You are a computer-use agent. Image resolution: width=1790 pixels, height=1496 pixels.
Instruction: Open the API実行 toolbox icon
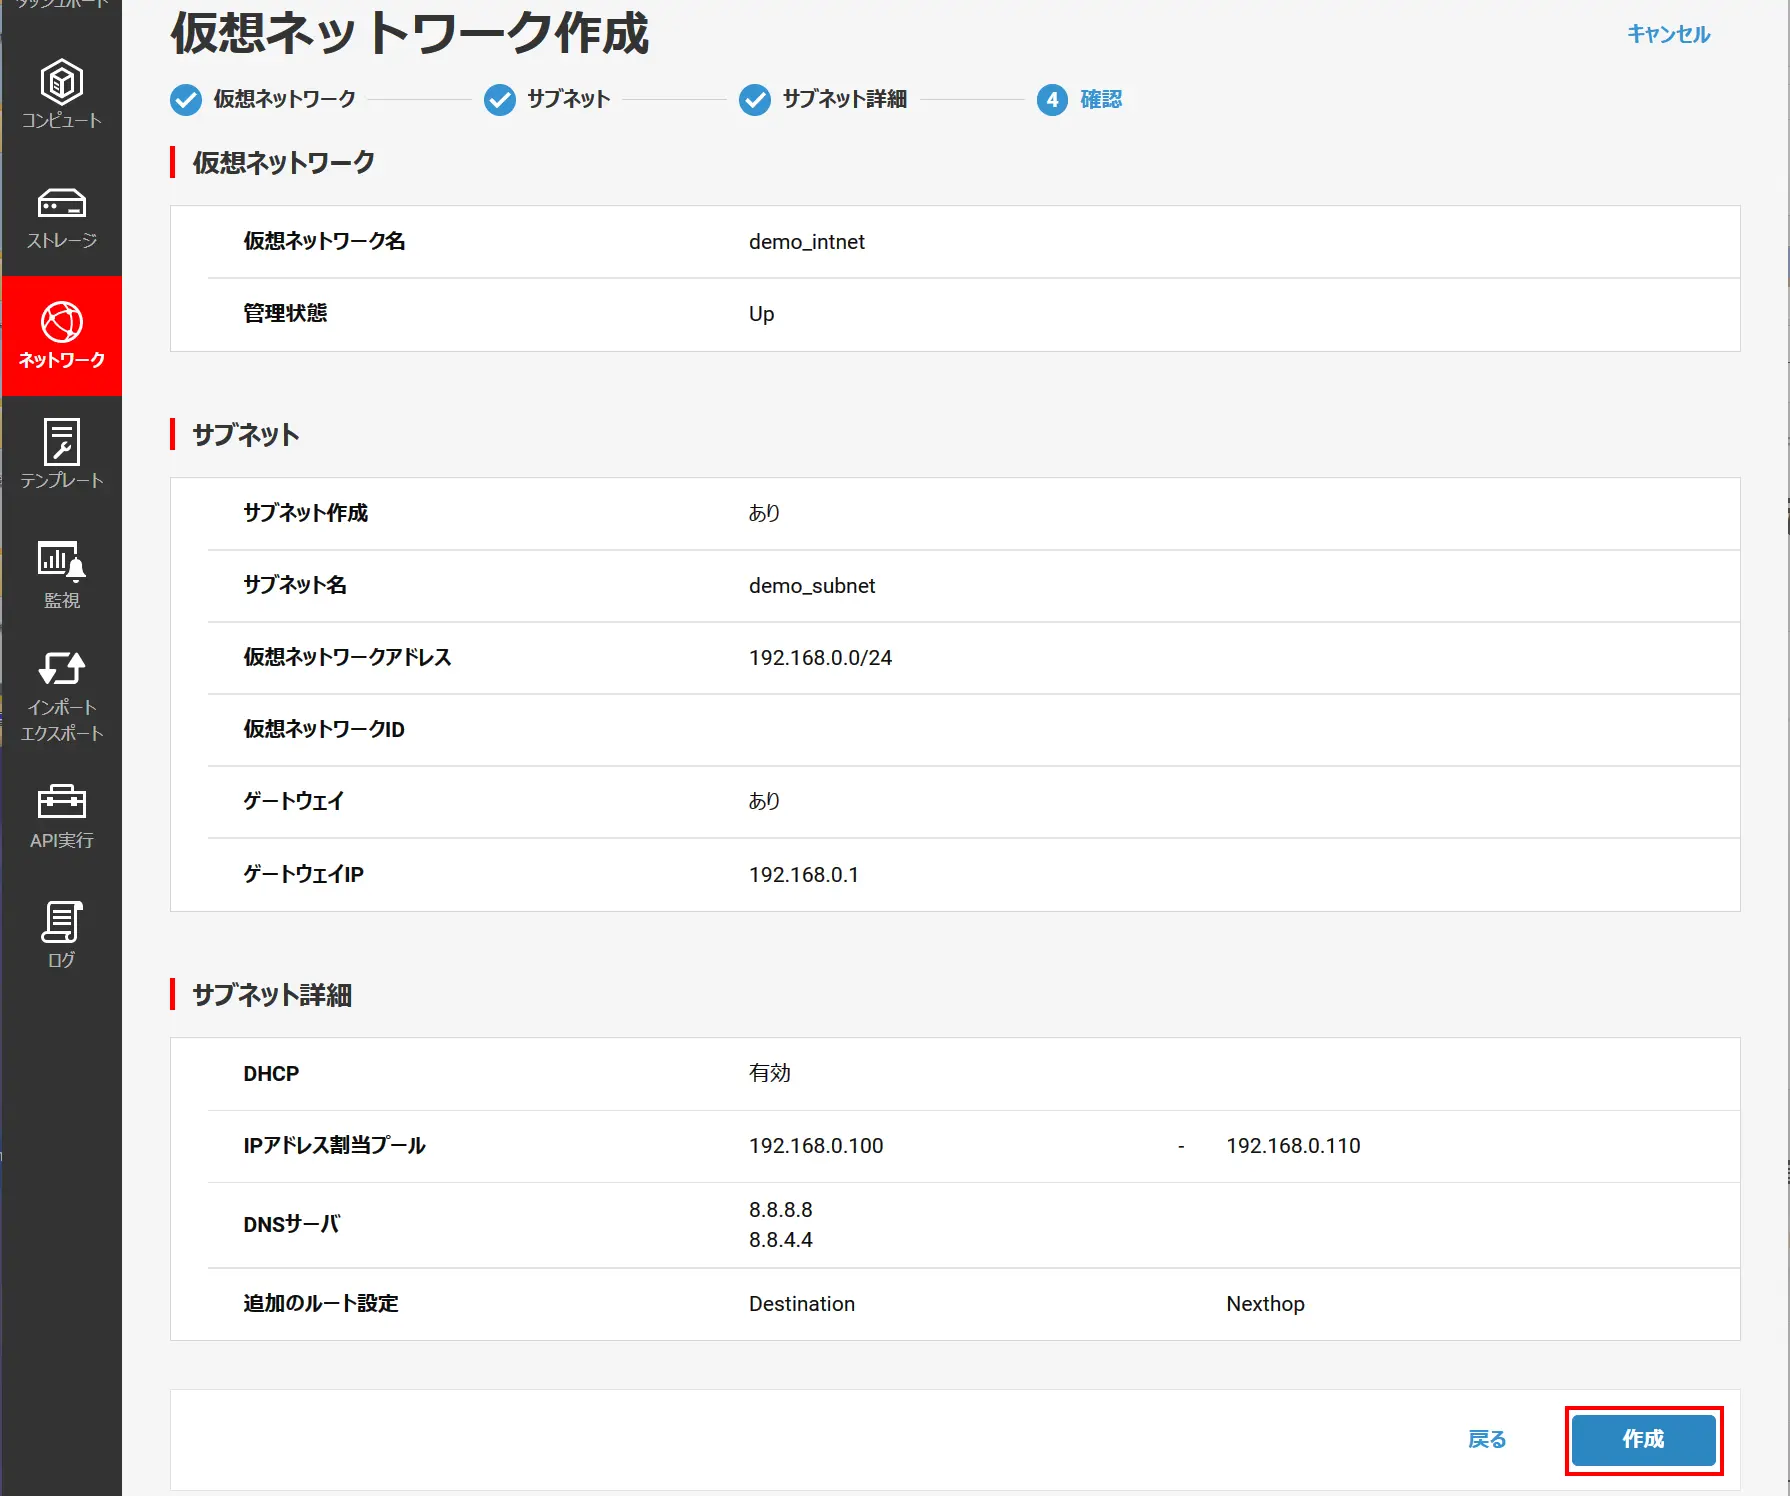click(x=61, y=801)
